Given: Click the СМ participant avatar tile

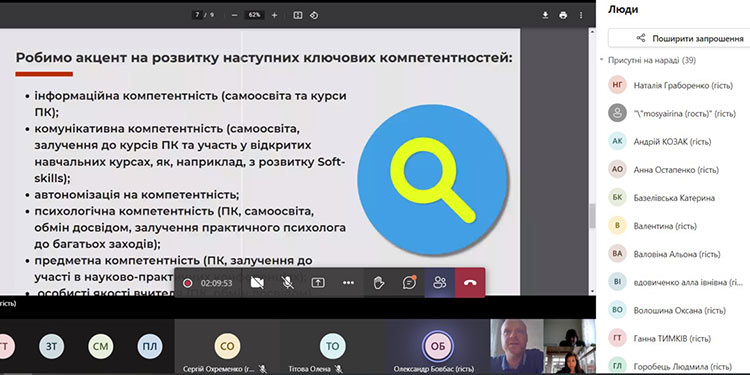Looking at the screenshot, I should pyautogui.click(x=100, y=346).
